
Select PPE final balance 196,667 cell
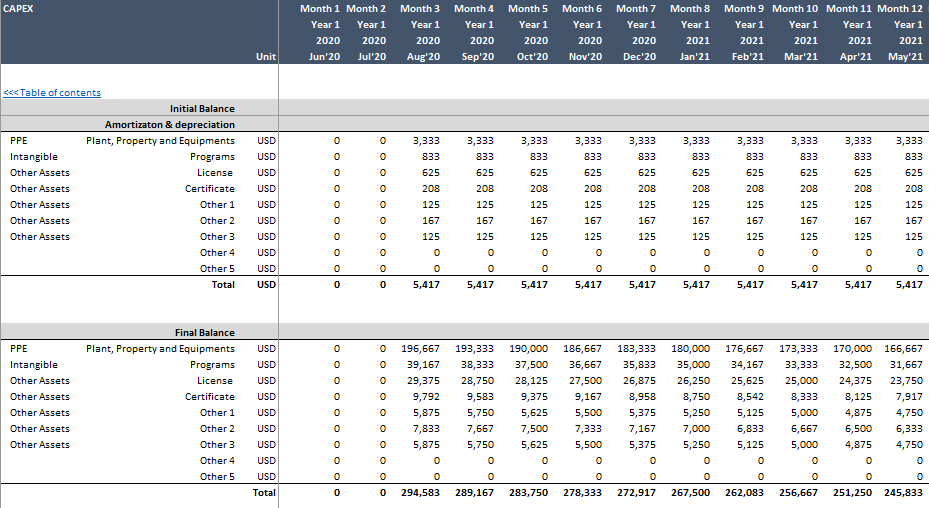[x=421, y=349]
